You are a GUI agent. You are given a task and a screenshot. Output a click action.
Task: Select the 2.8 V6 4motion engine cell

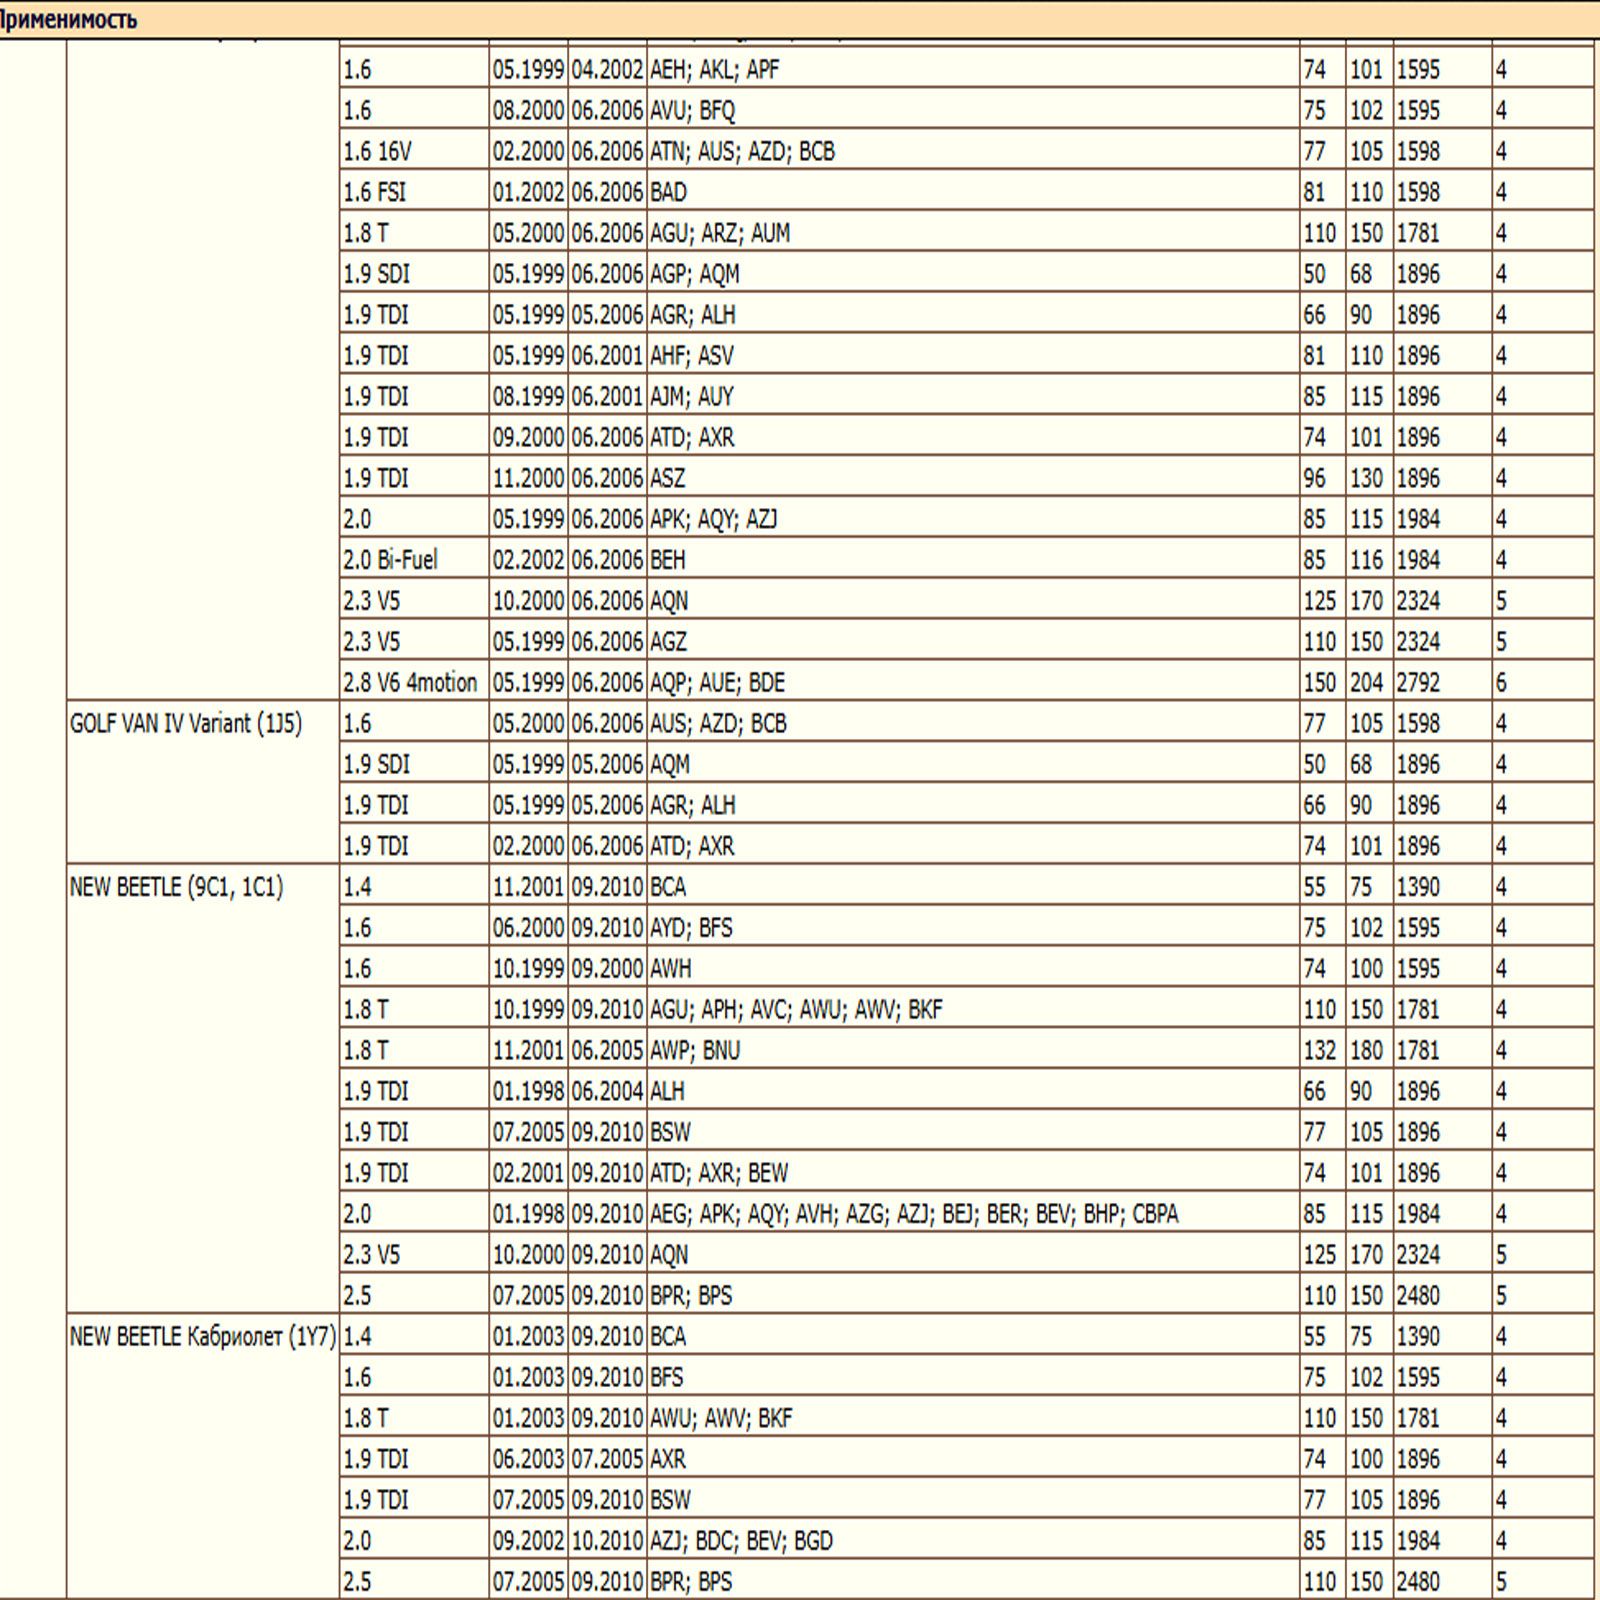(414, 683)
